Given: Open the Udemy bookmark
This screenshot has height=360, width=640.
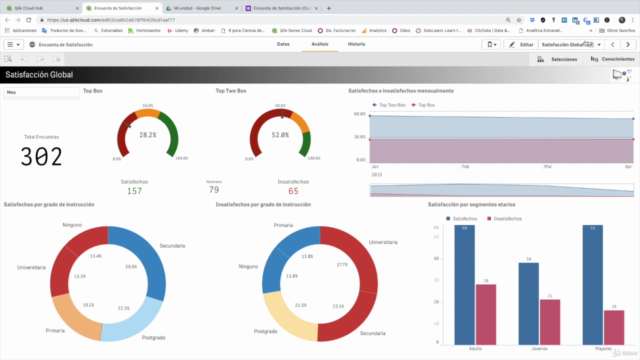Looking at the screenshot, I should (178, 31).
